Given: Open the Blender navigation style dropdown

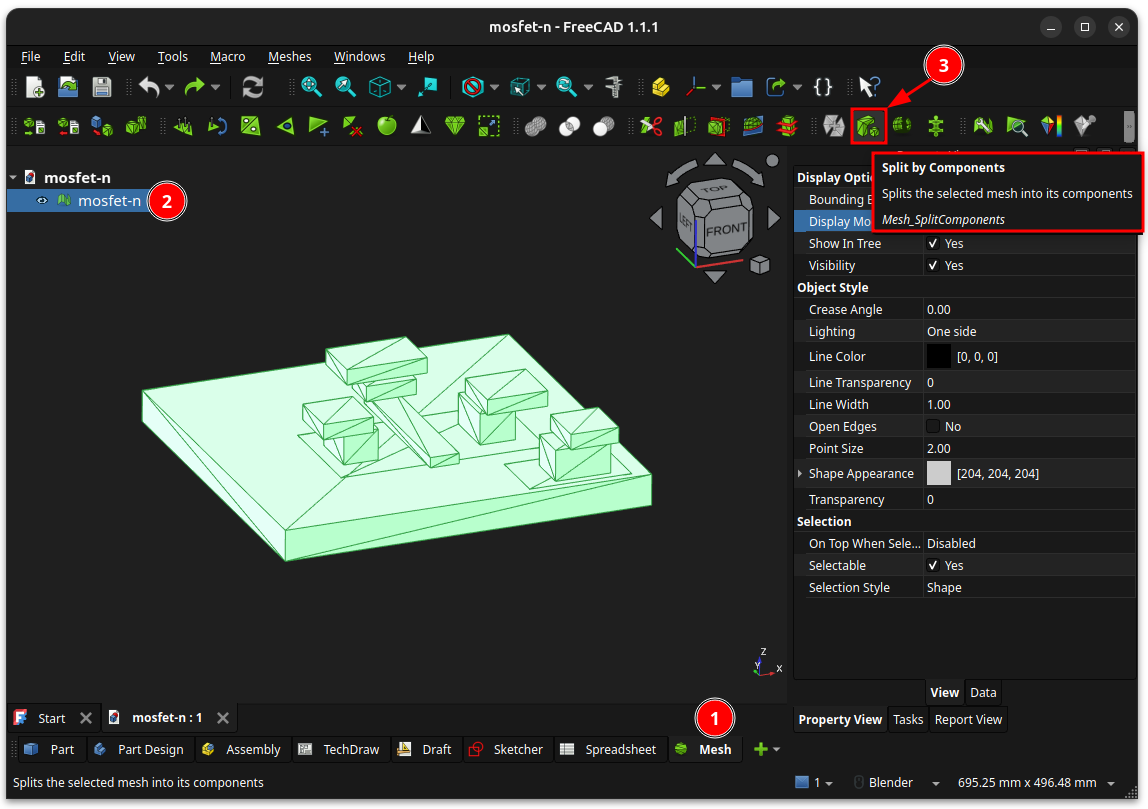Looking at the screenshot, I should (935, 783).
